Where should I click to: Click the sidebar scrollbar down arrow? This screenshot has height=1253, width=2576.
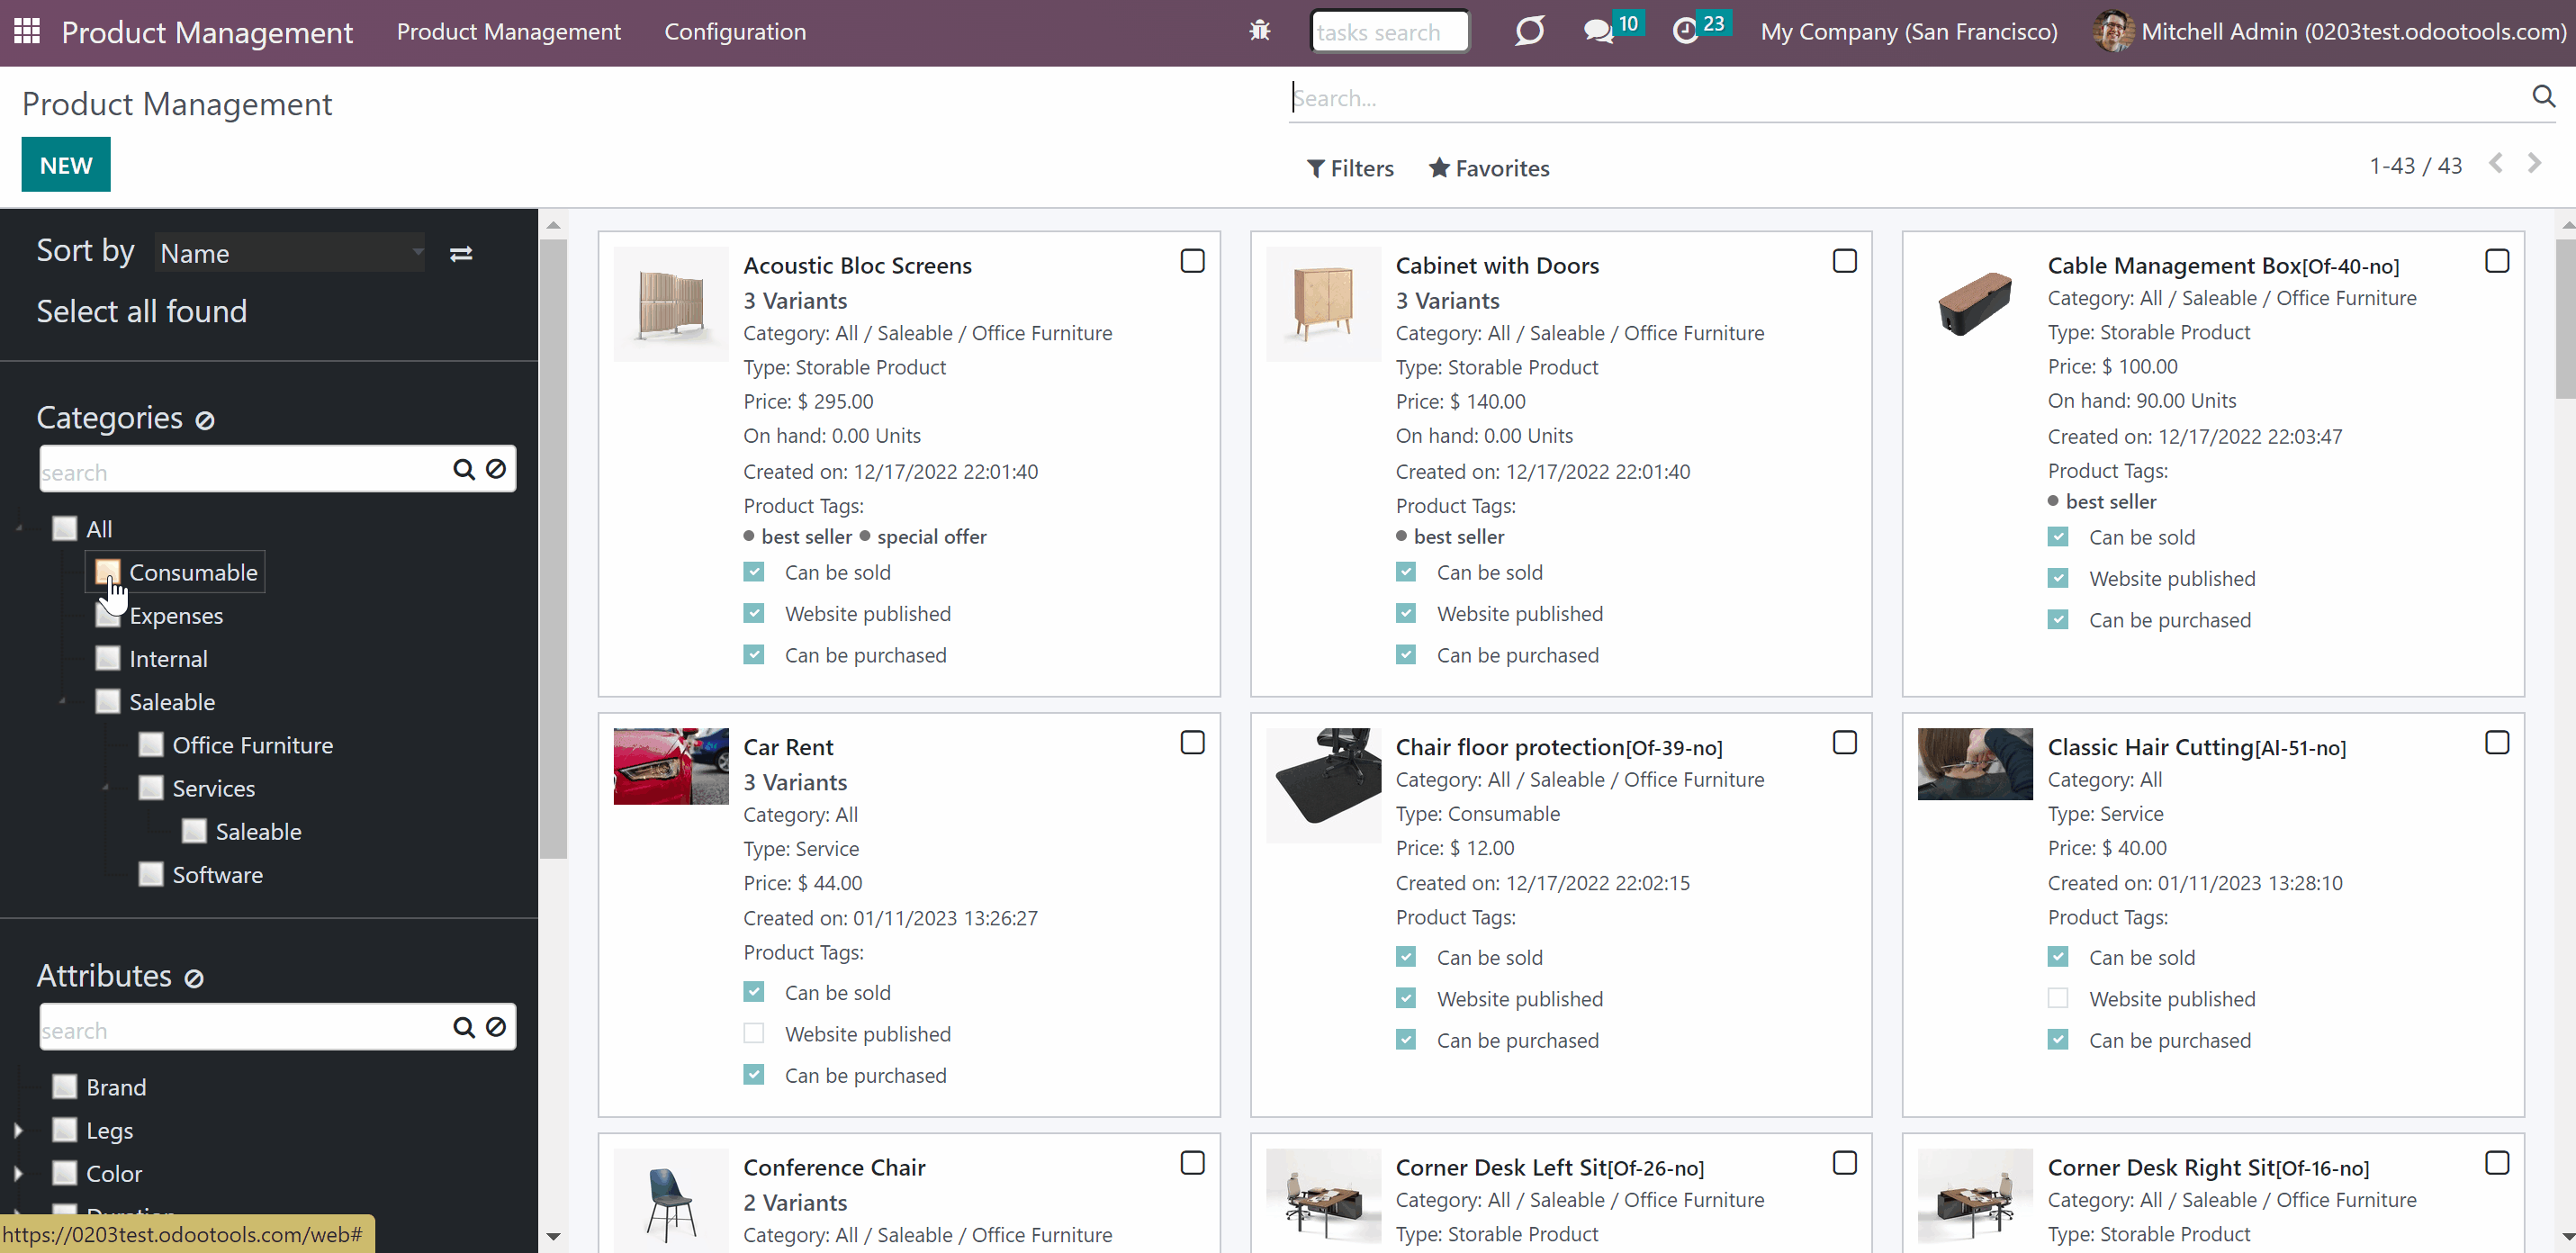pos(553,1237)
